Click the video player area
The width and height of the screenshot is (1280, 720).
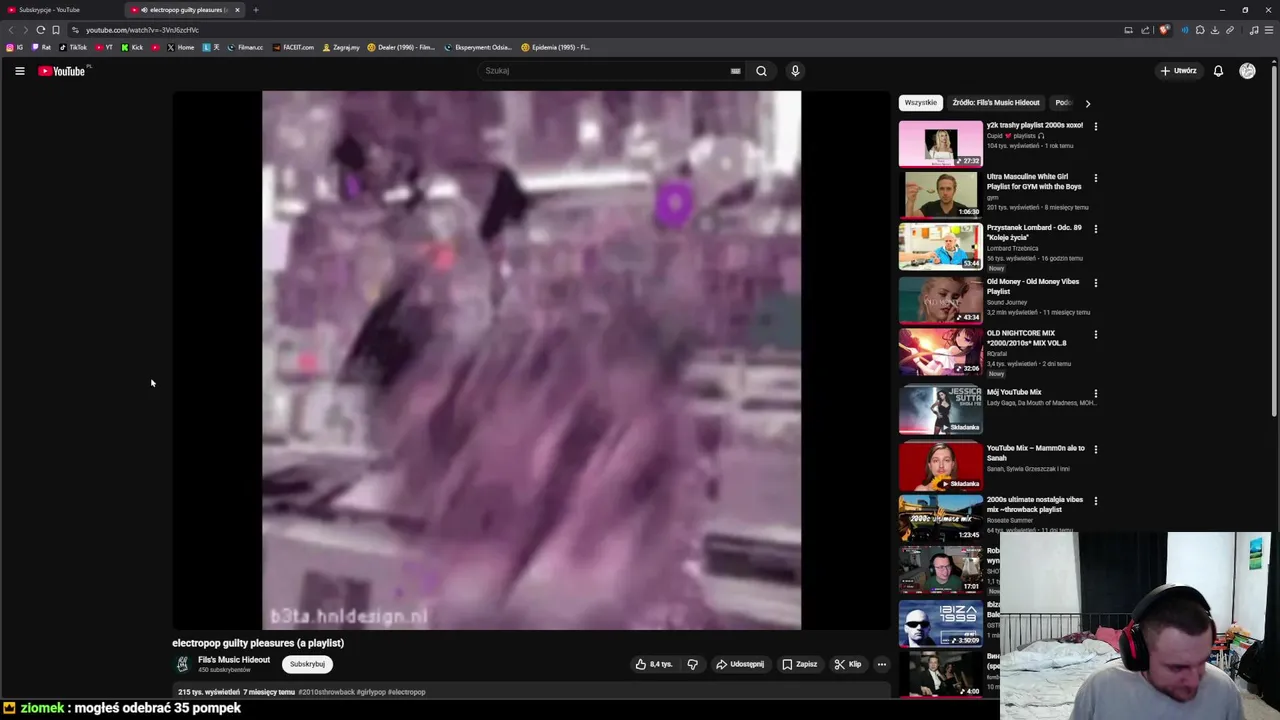click(x=531, y=360)
